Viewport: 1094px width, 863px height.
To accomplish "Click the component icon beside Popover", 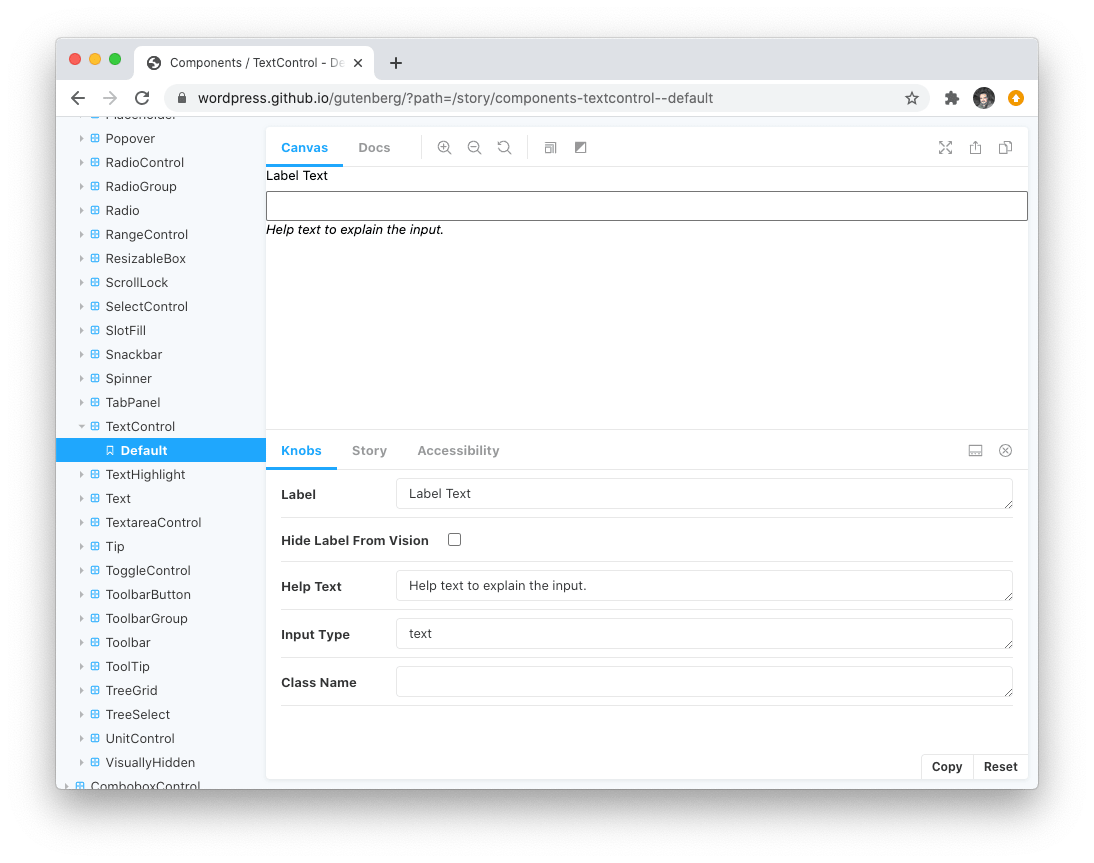I will 95,138.
